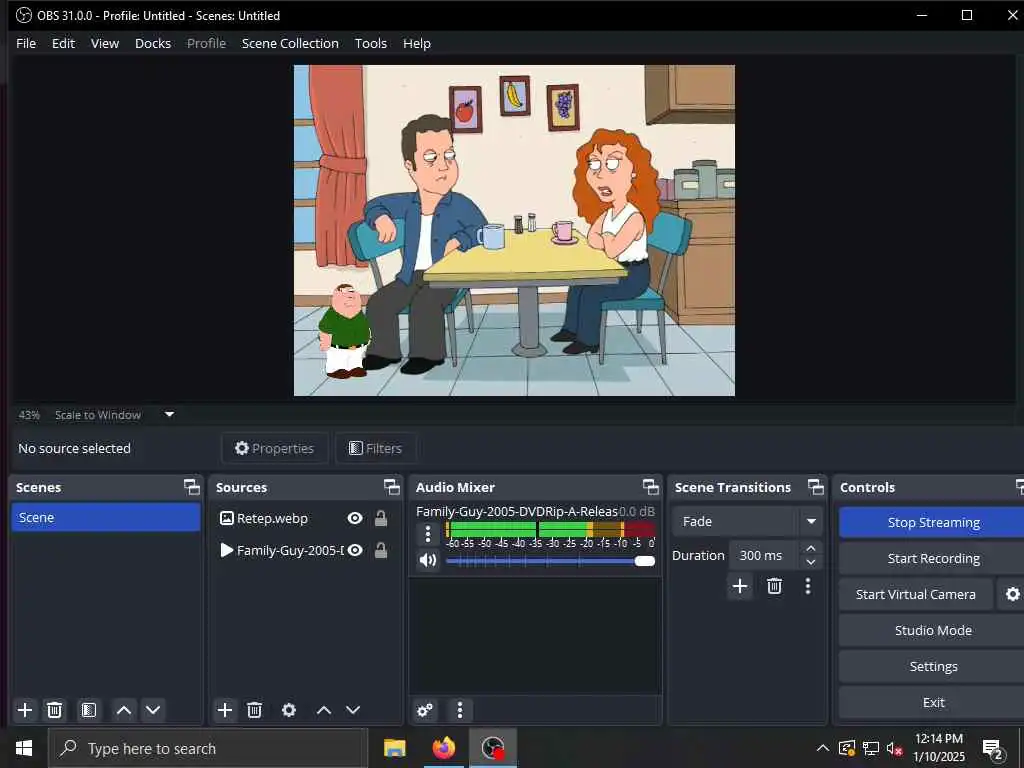Move source down arrow in Sources dock
The height and width of the screenshot is (768, 1024).
pos(353,710)
